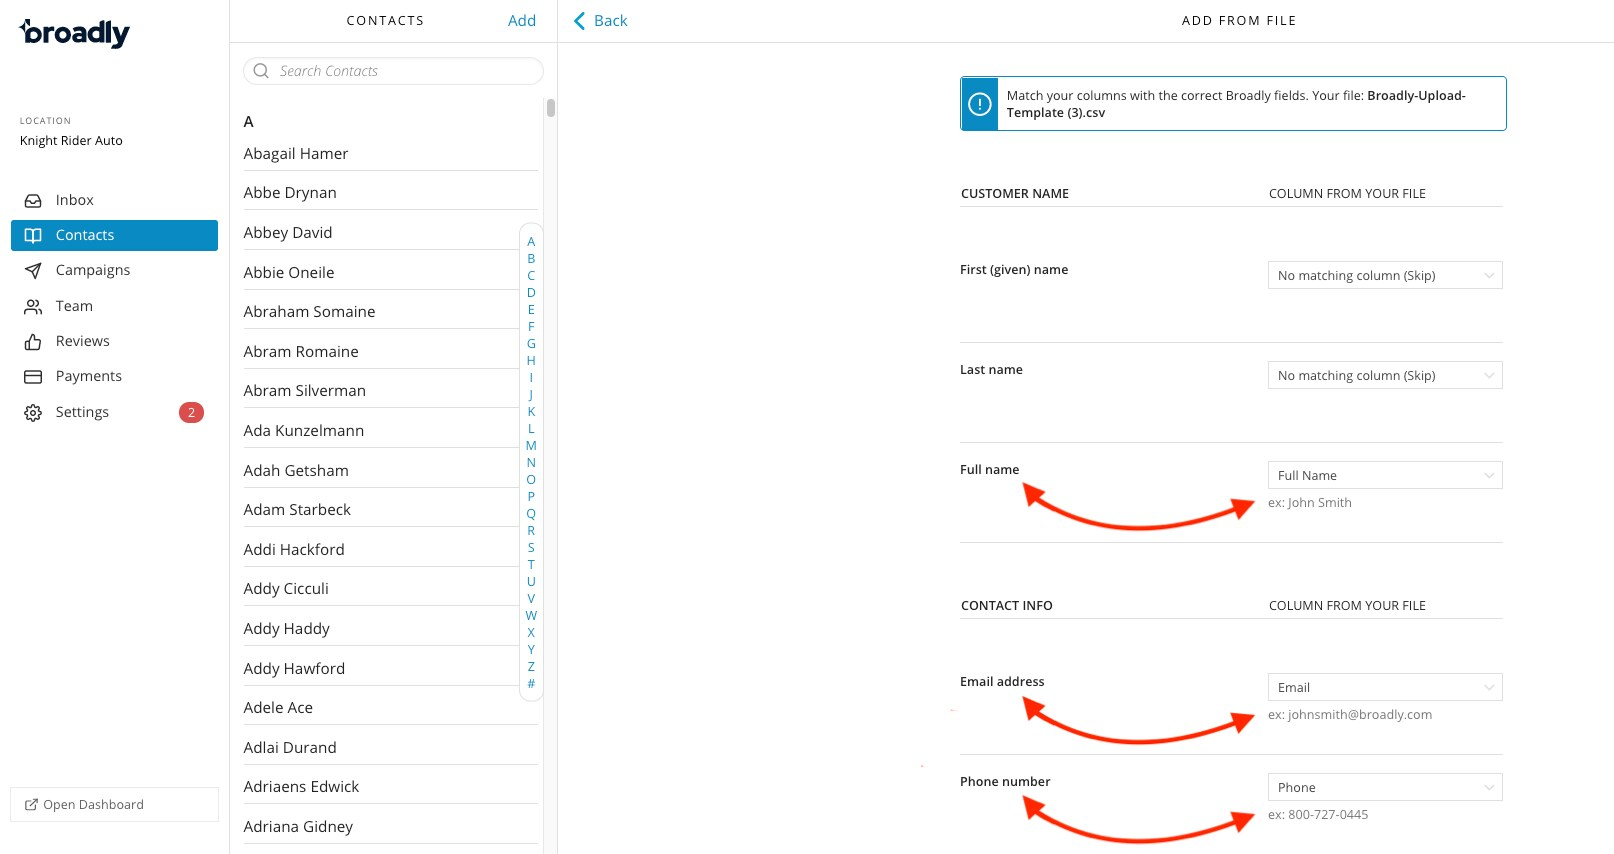Click Add to create a contact
The height and width of the screenshot is (854, 1614).
click(521, 21)
